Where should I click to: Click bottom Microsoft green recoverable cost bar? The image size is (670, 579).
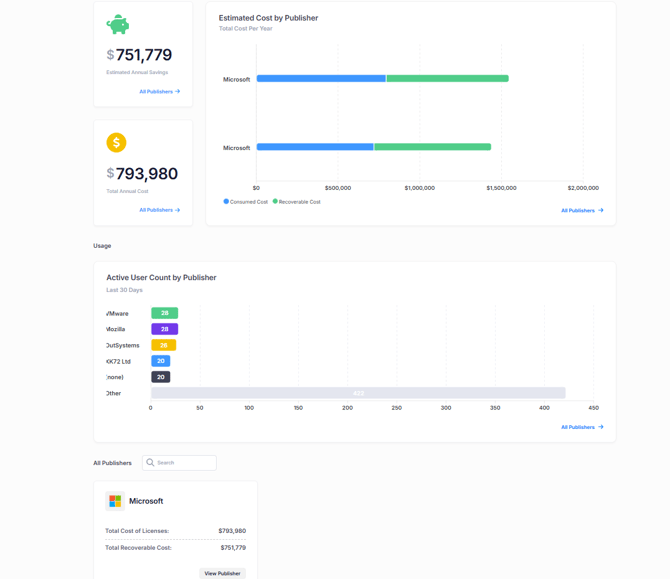click(x=432, y=147)
